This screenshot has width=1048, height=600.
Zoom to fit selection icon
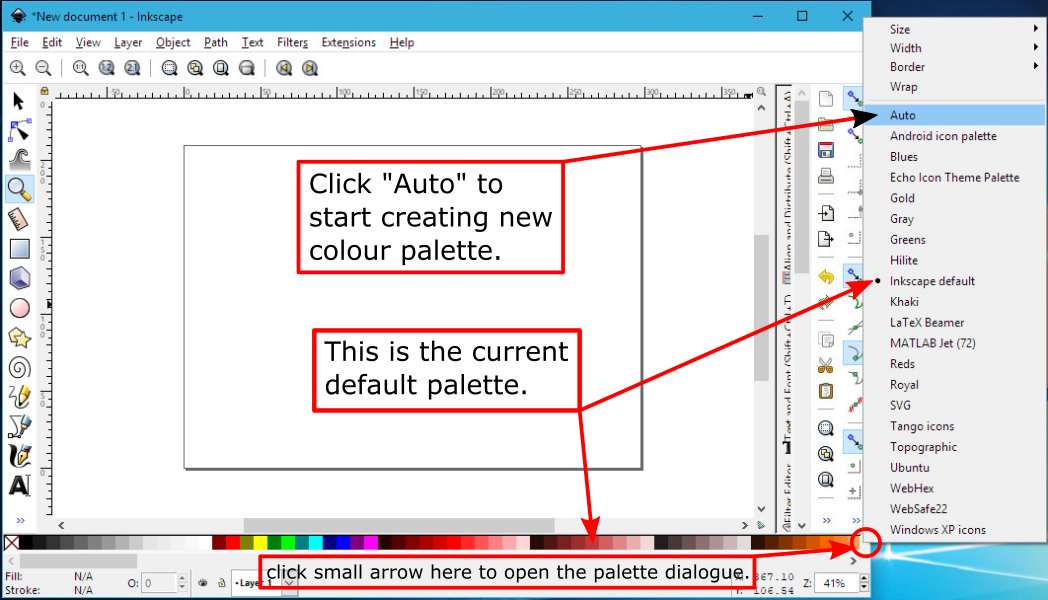pyautogui.click(x=169, y=68)
